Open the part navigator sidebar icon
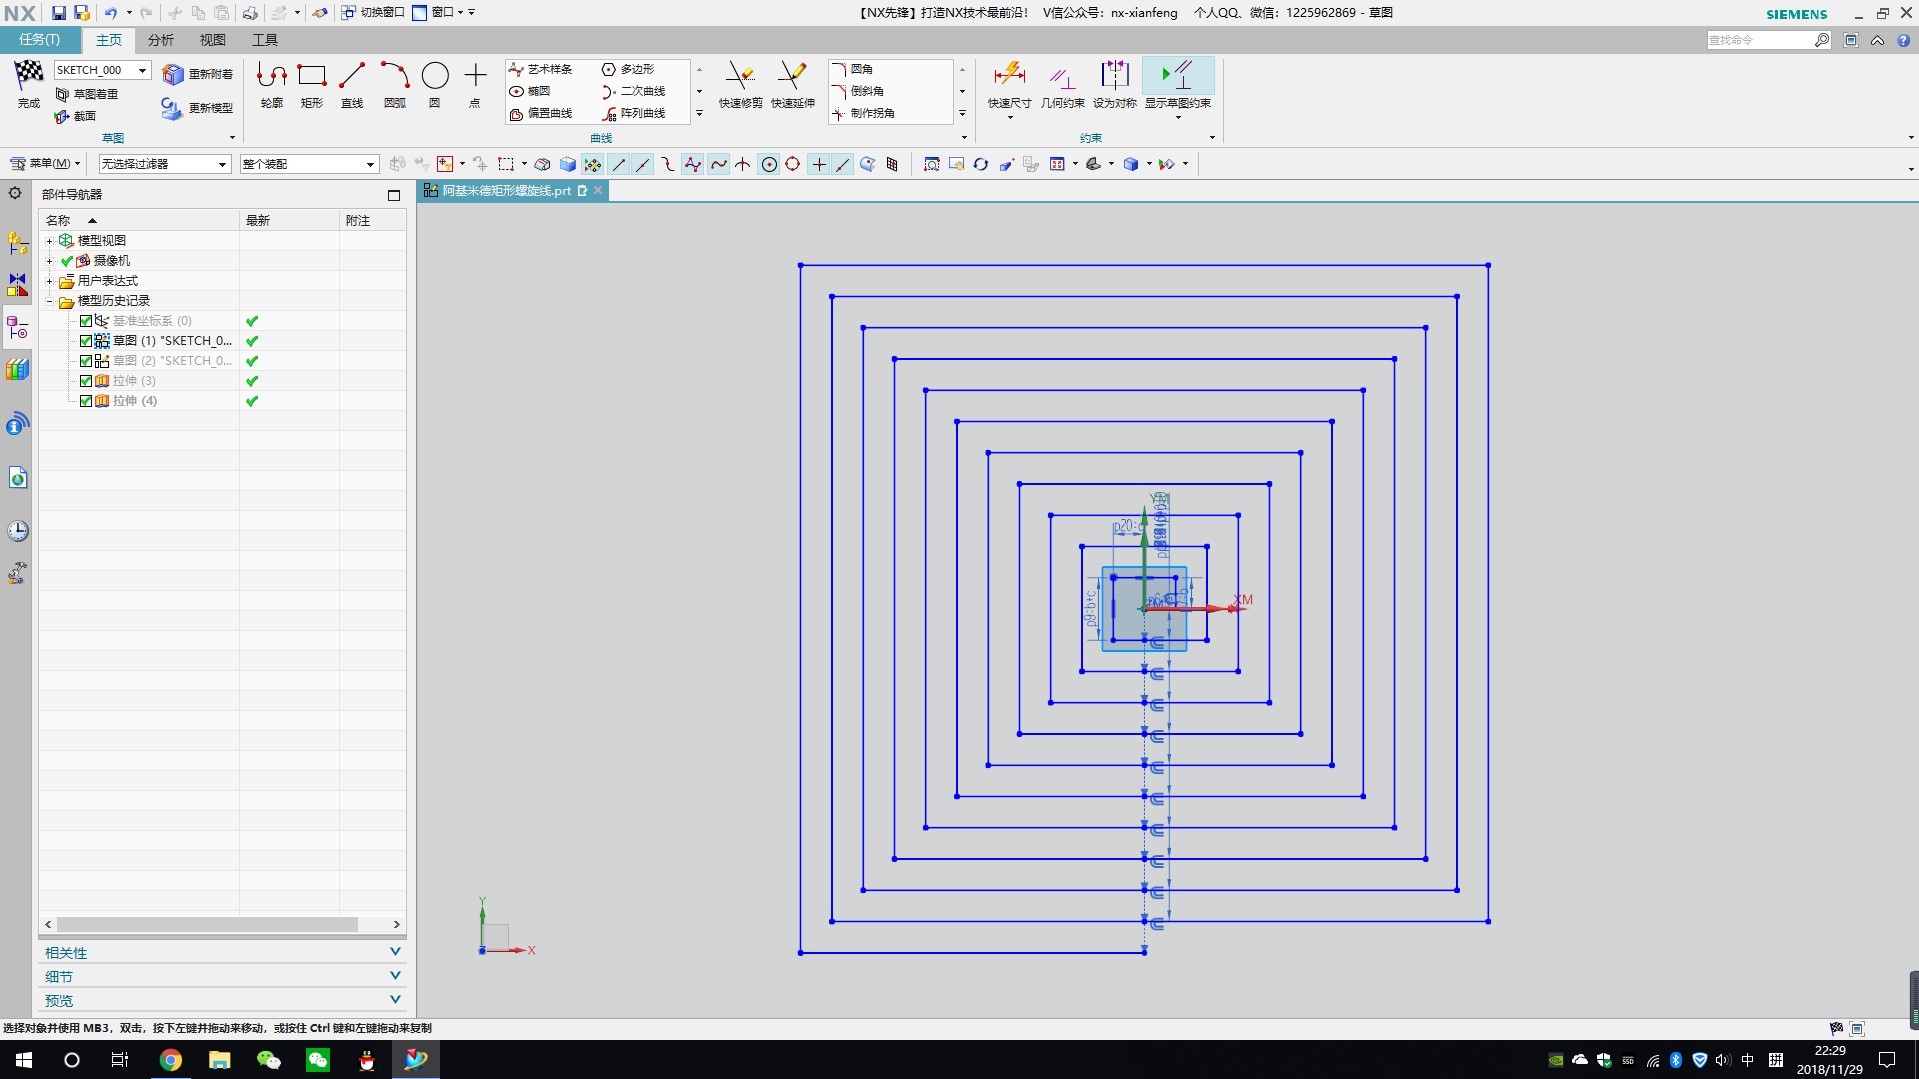Image resolution: width=1919 pixels, height=1079 pixels. (17, 328)
